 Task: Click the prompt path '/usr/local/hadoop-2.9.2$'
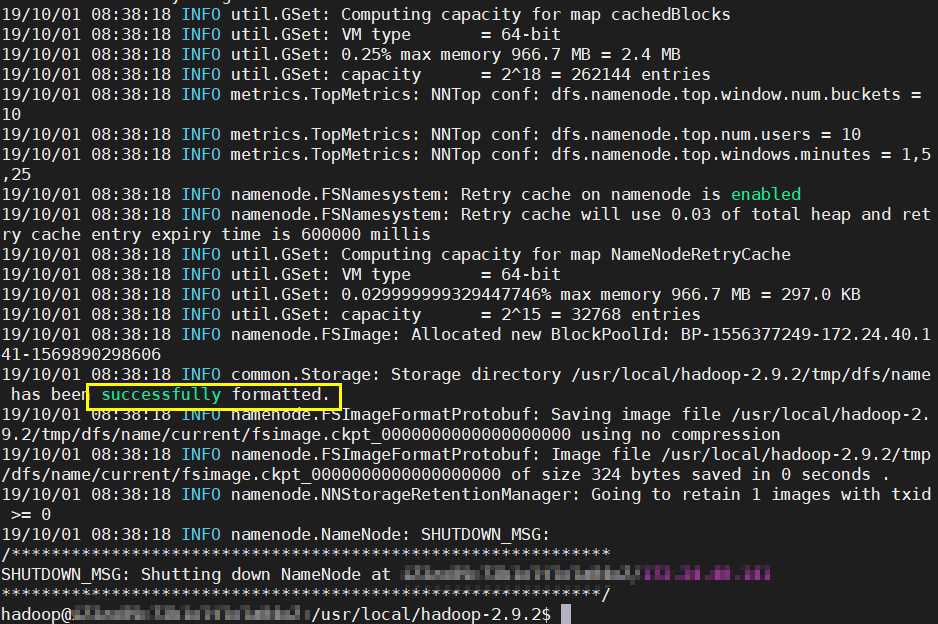[431, 615]
